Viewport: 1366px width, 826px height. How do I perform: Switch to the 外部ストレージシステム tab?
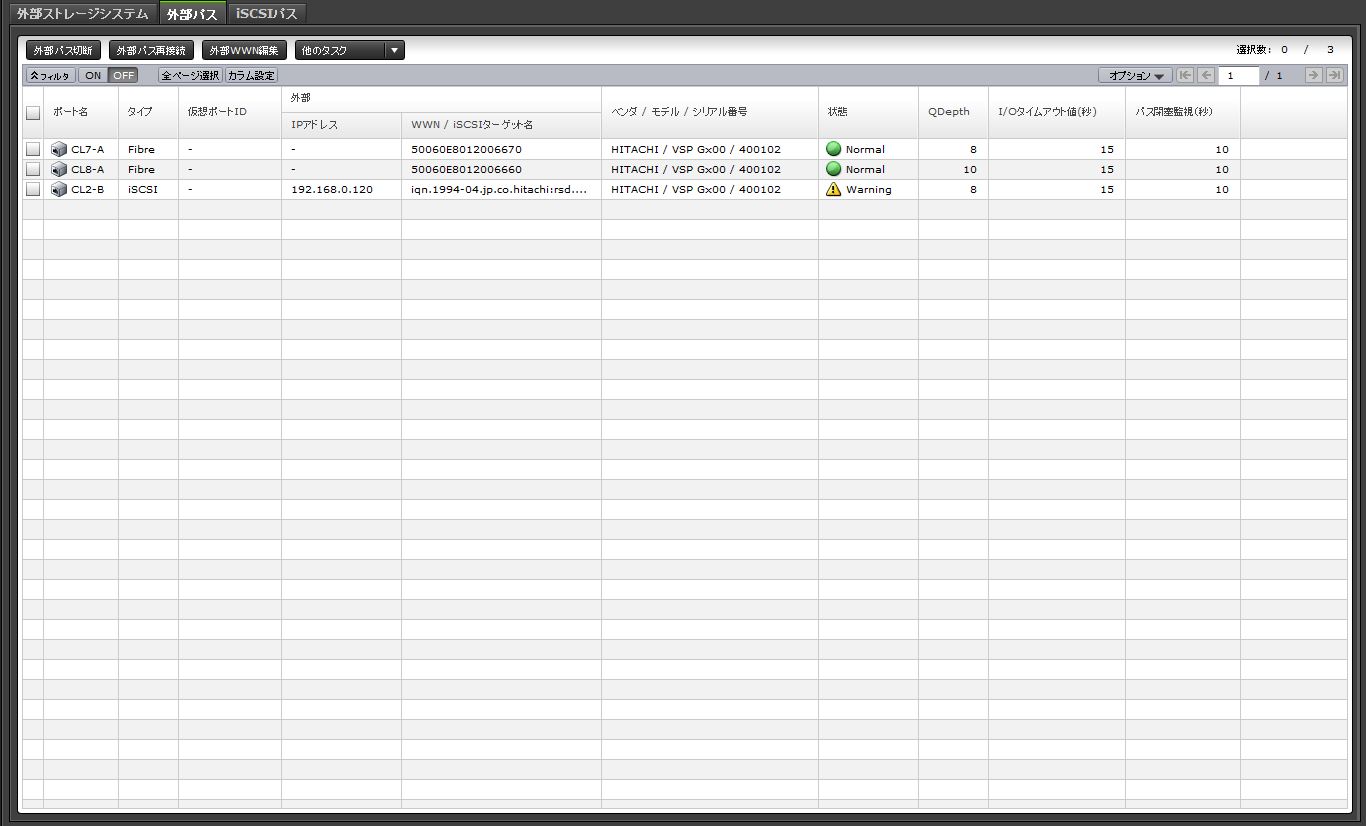(82, 14)
